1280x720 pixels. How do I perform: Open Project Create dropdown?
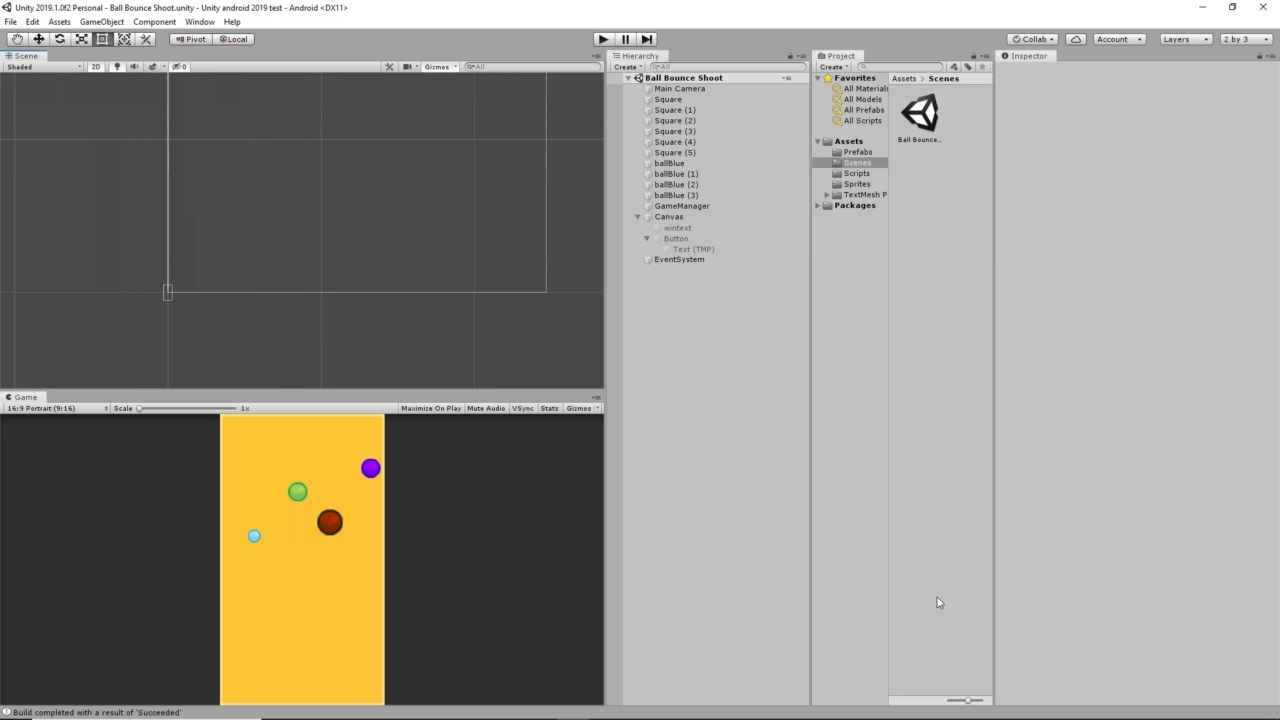coord(834,67)
